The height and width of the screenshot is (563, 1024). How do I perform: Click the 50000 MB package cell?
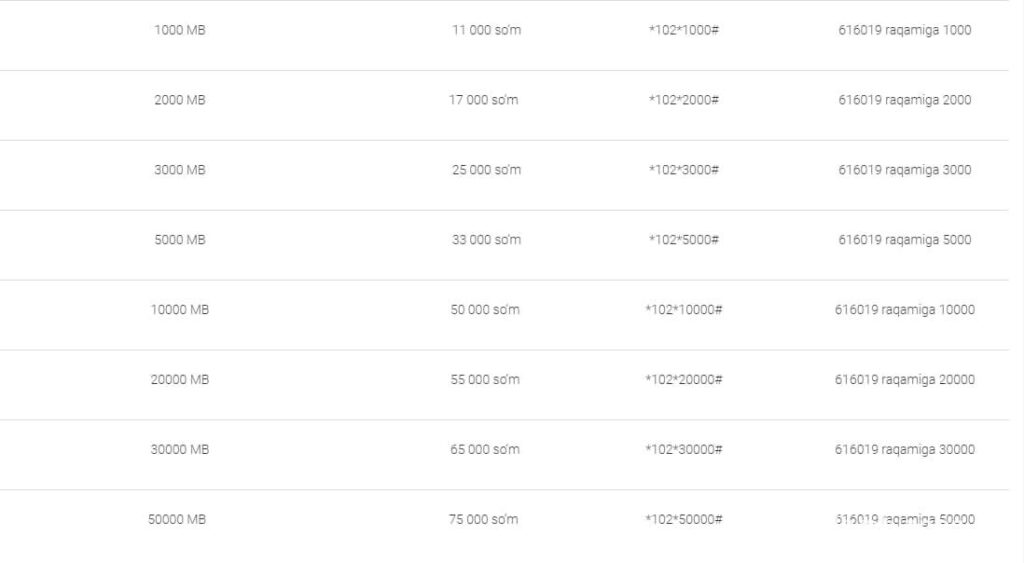(177, 520)
